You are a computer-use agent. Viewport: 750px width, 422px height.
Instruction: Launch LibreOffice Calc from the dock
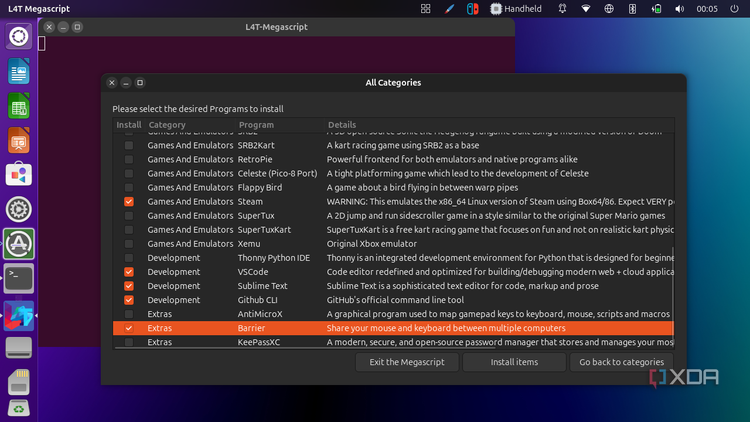pos(19,106)
